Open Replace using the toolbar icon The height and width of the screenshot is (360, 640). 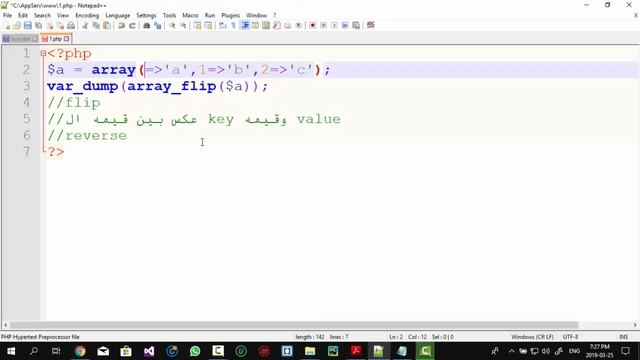158,26
